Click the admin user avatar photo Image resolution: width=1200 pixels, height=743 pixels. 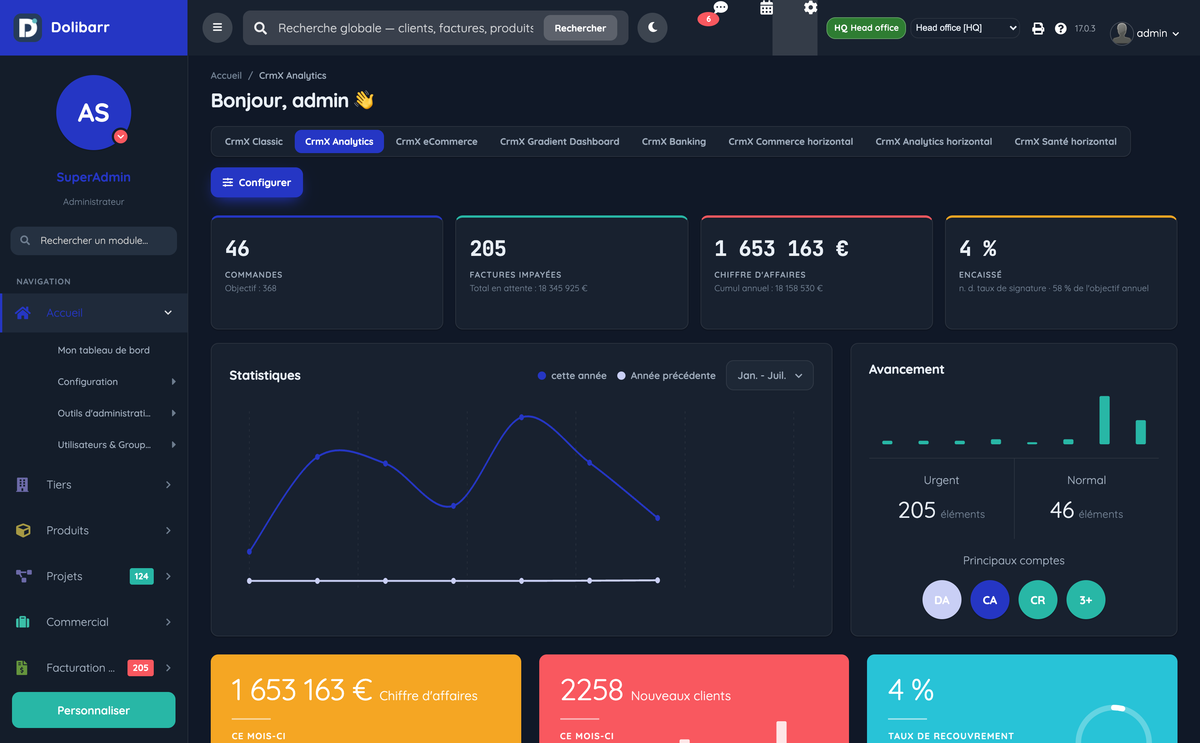[x=1122, y=33]
